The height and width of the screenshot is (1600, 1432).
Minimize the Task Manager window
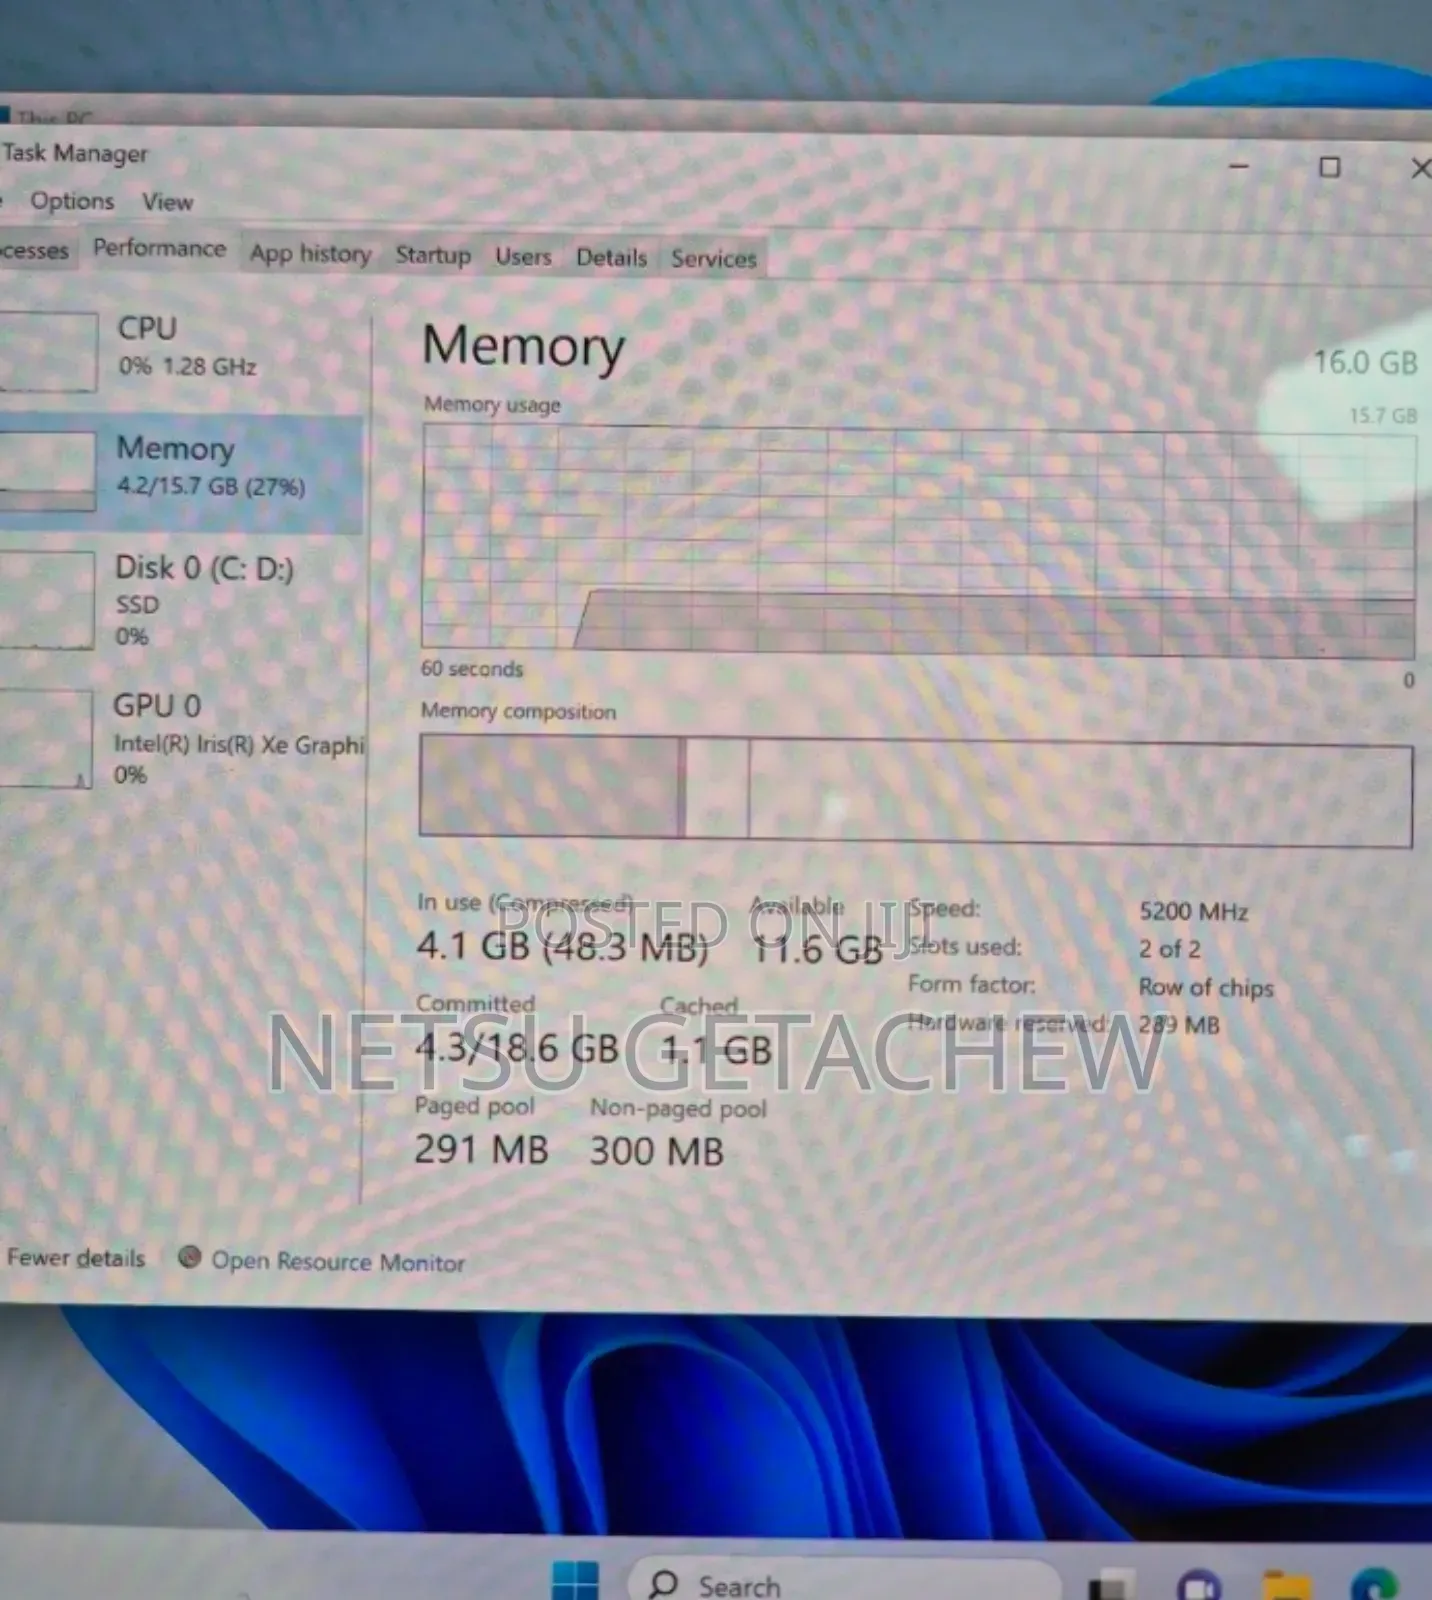pyautogui.click(x=1239, y=165)
